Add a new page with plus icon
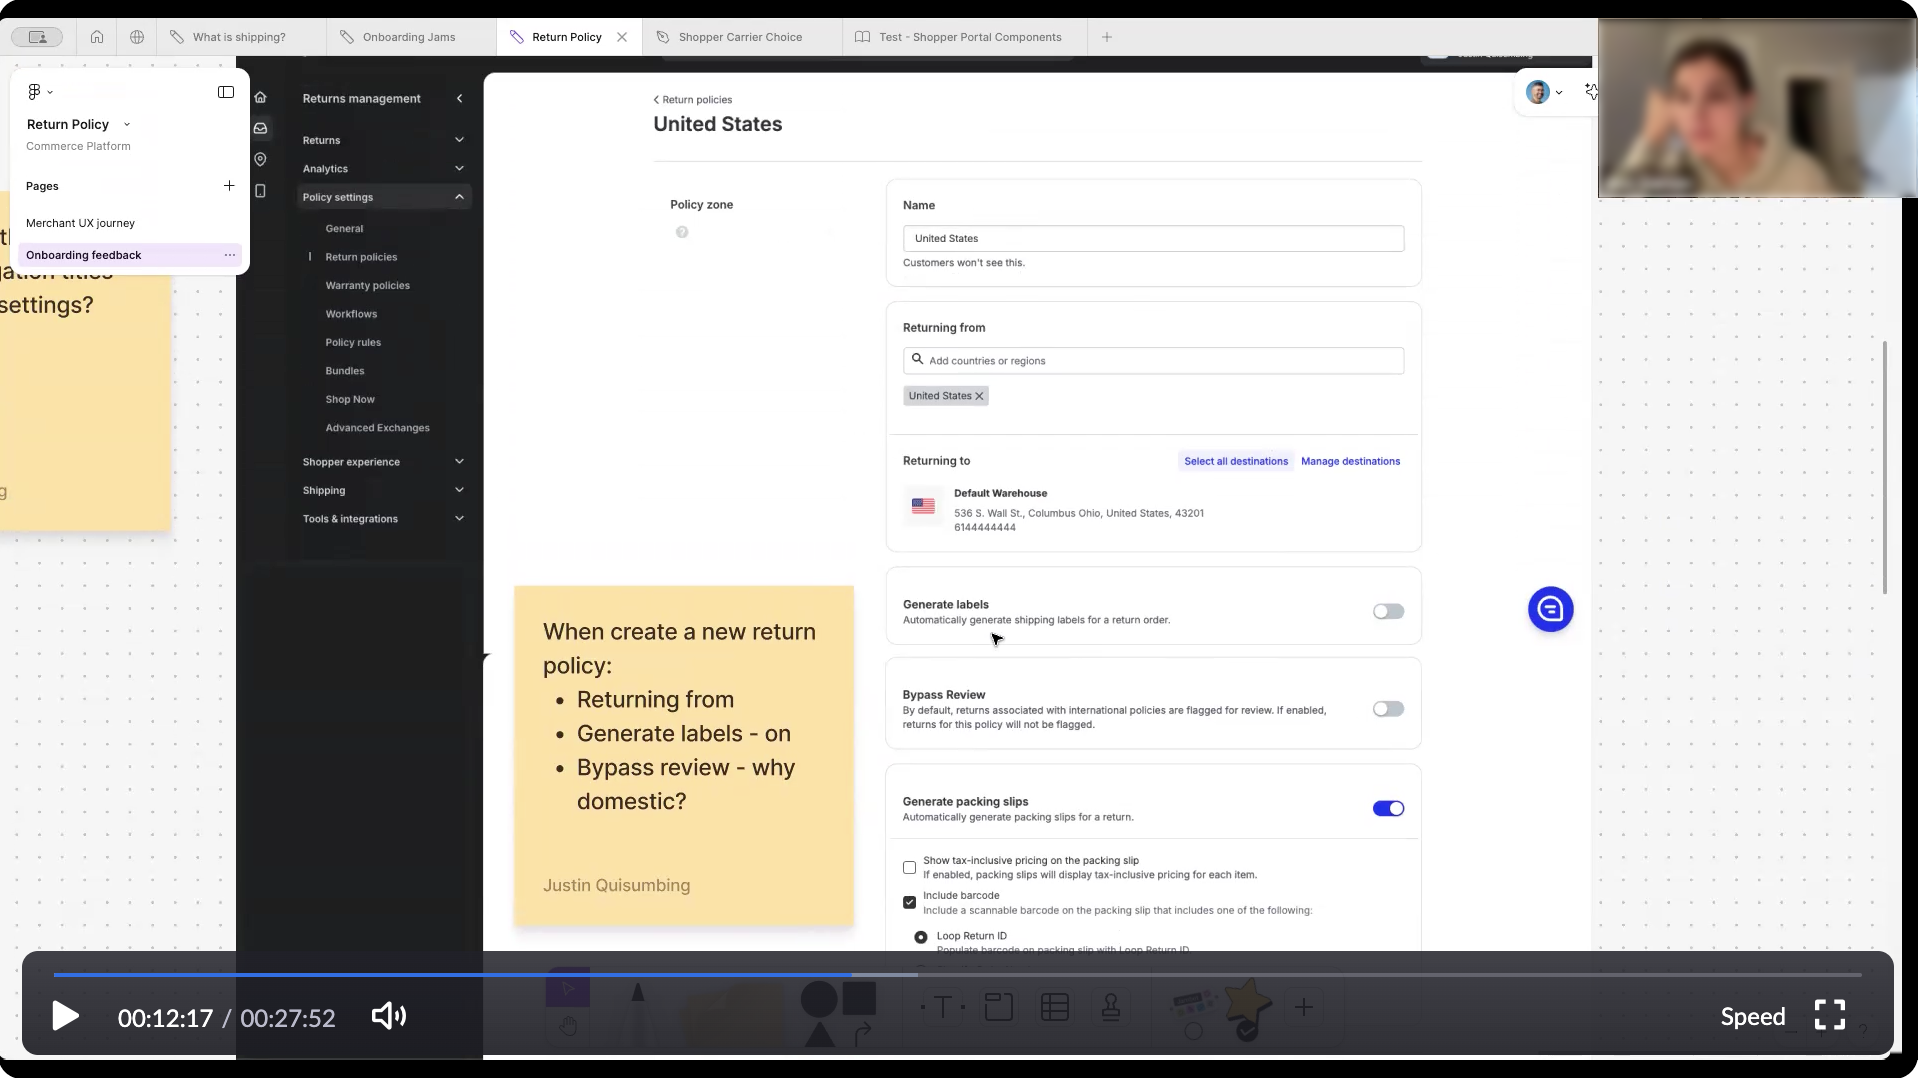This screenshot has height=1078, width=1922. [229, 186]
